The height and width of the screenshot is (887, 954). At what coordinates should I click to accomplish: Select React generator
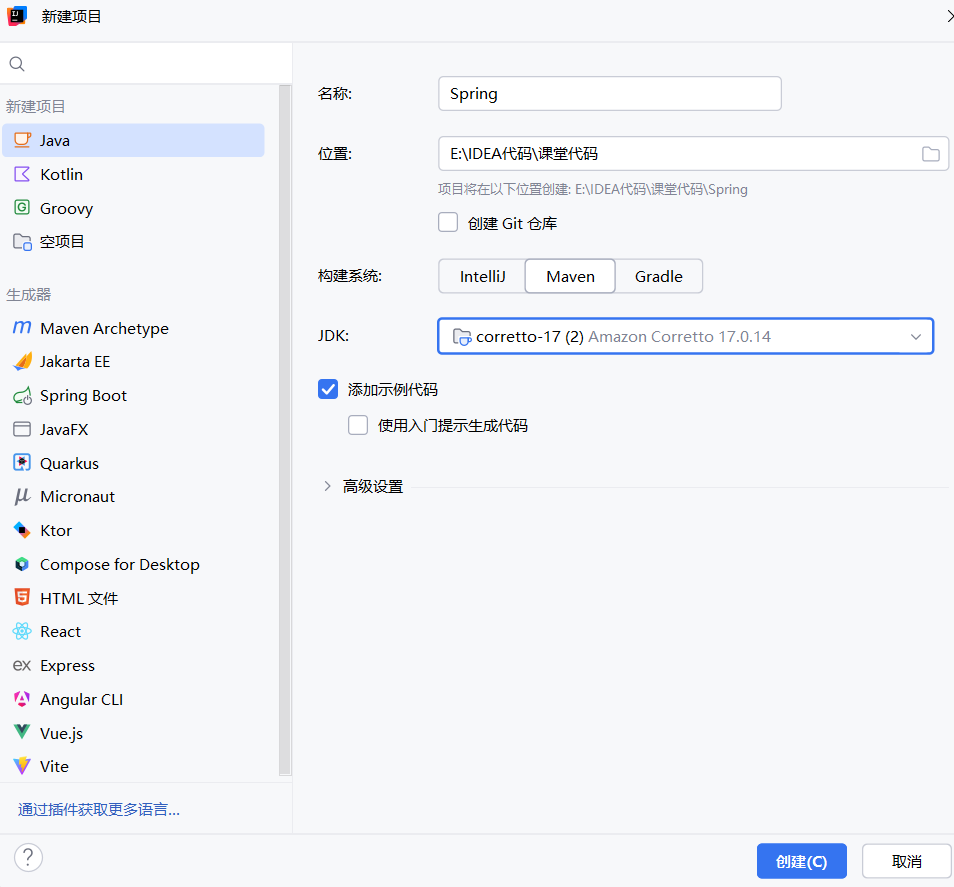pos(133,631)
